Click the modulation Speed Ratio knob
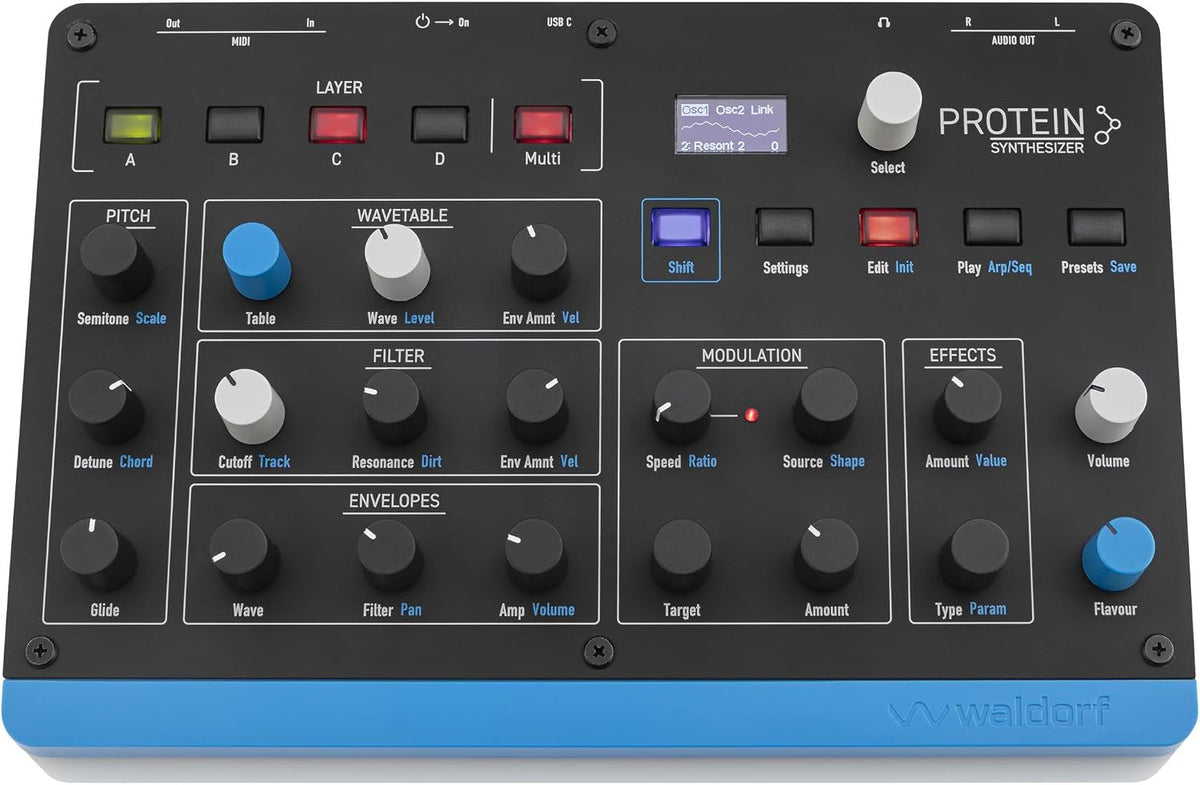The image size is (1200, 785). point(682,407)
